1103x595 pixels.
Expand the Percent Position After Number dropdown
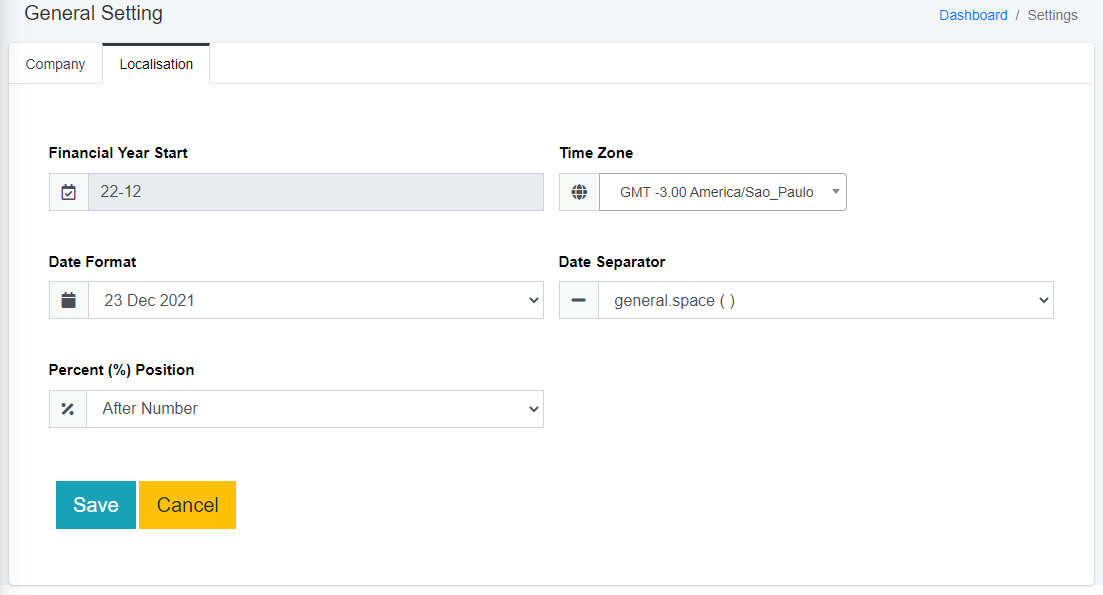click(314, 408)
